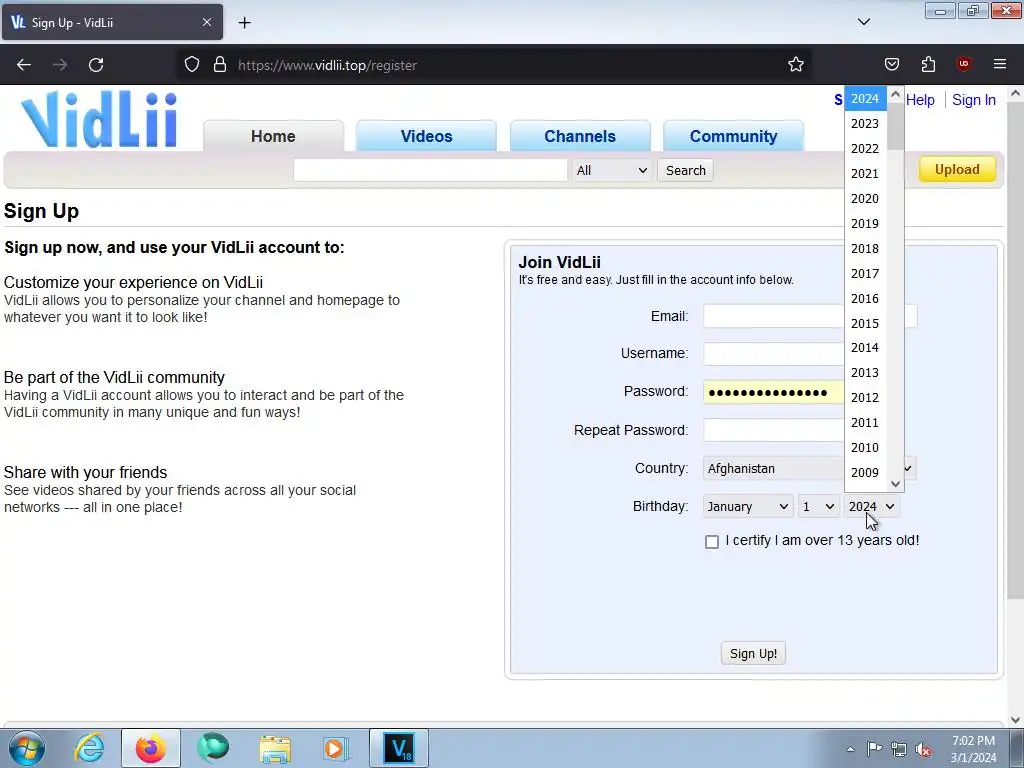Click the URL address bar
This screenshot has width=1024, height=768.
point(496,65)
